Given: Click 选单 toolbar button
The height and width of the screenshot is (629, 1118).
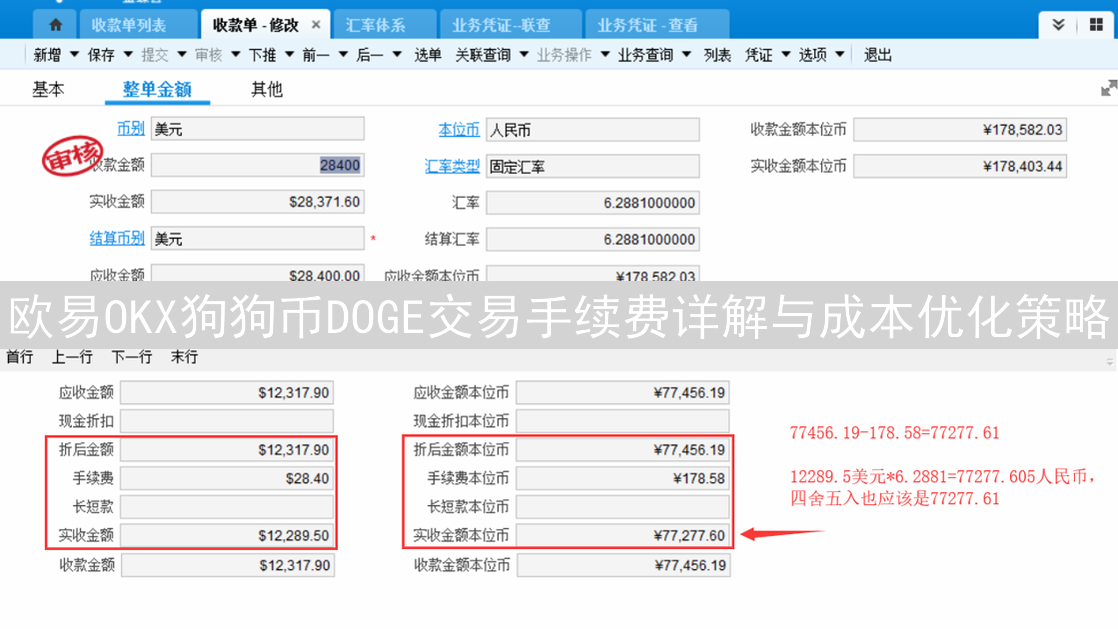Looking at the screenshot, I should [x=428, y=55].
